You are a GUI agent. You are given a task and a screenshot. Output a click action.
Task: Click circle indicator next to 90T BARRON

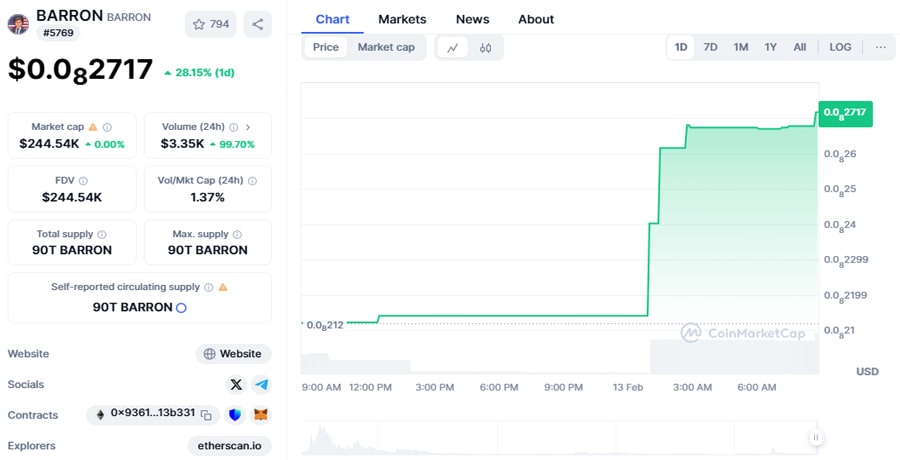point(181,308)
